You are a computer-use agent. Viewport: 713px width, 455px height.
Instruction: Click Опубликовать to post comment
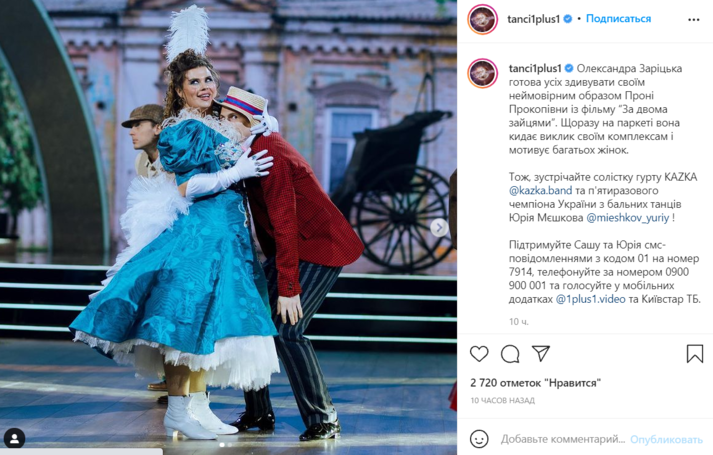(x=666, y=440)
